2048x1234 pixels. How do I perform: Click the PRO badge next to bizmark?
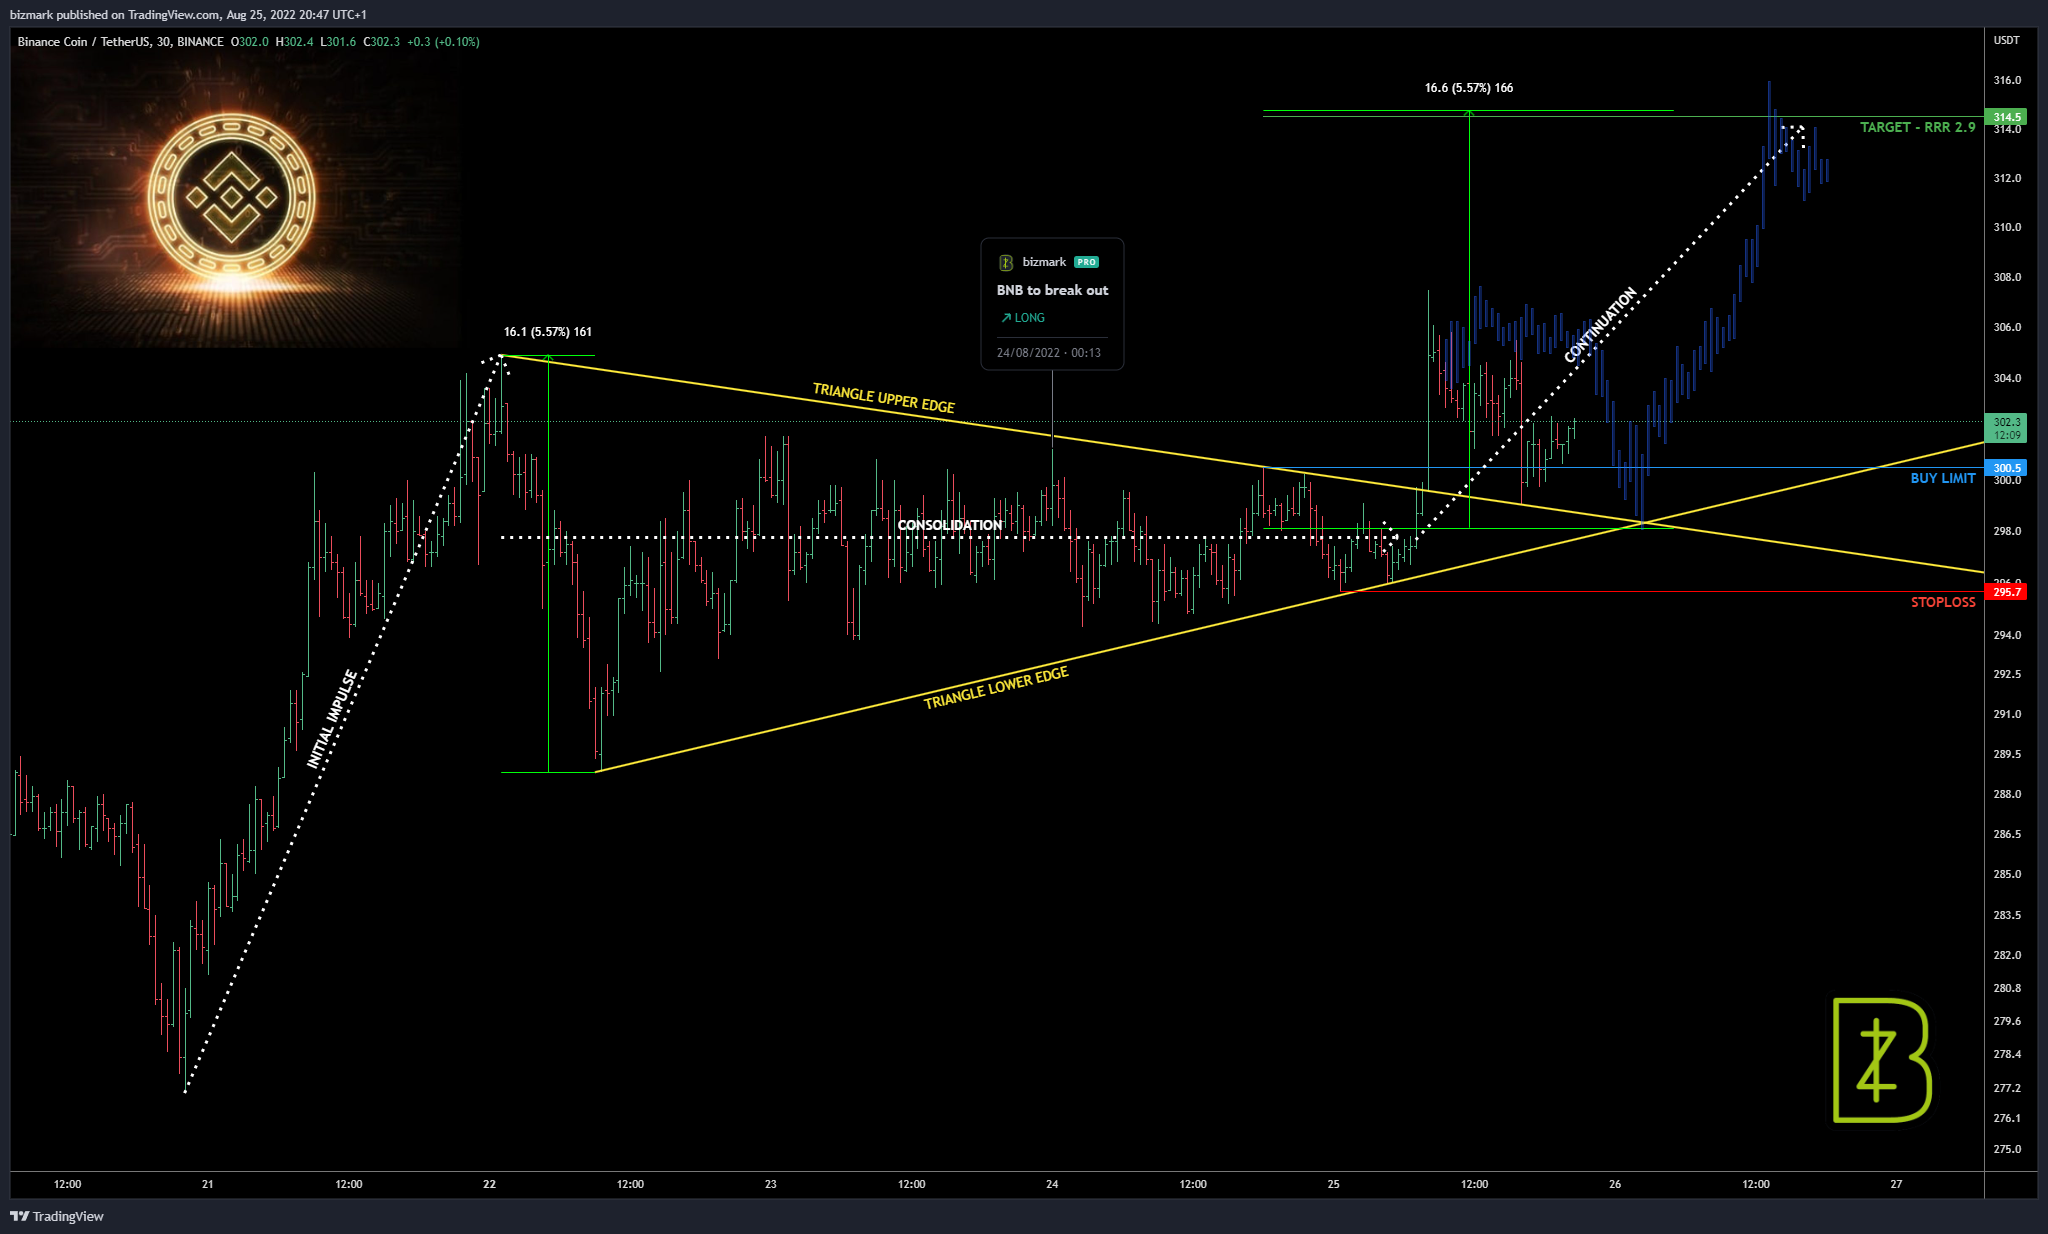1086,262
